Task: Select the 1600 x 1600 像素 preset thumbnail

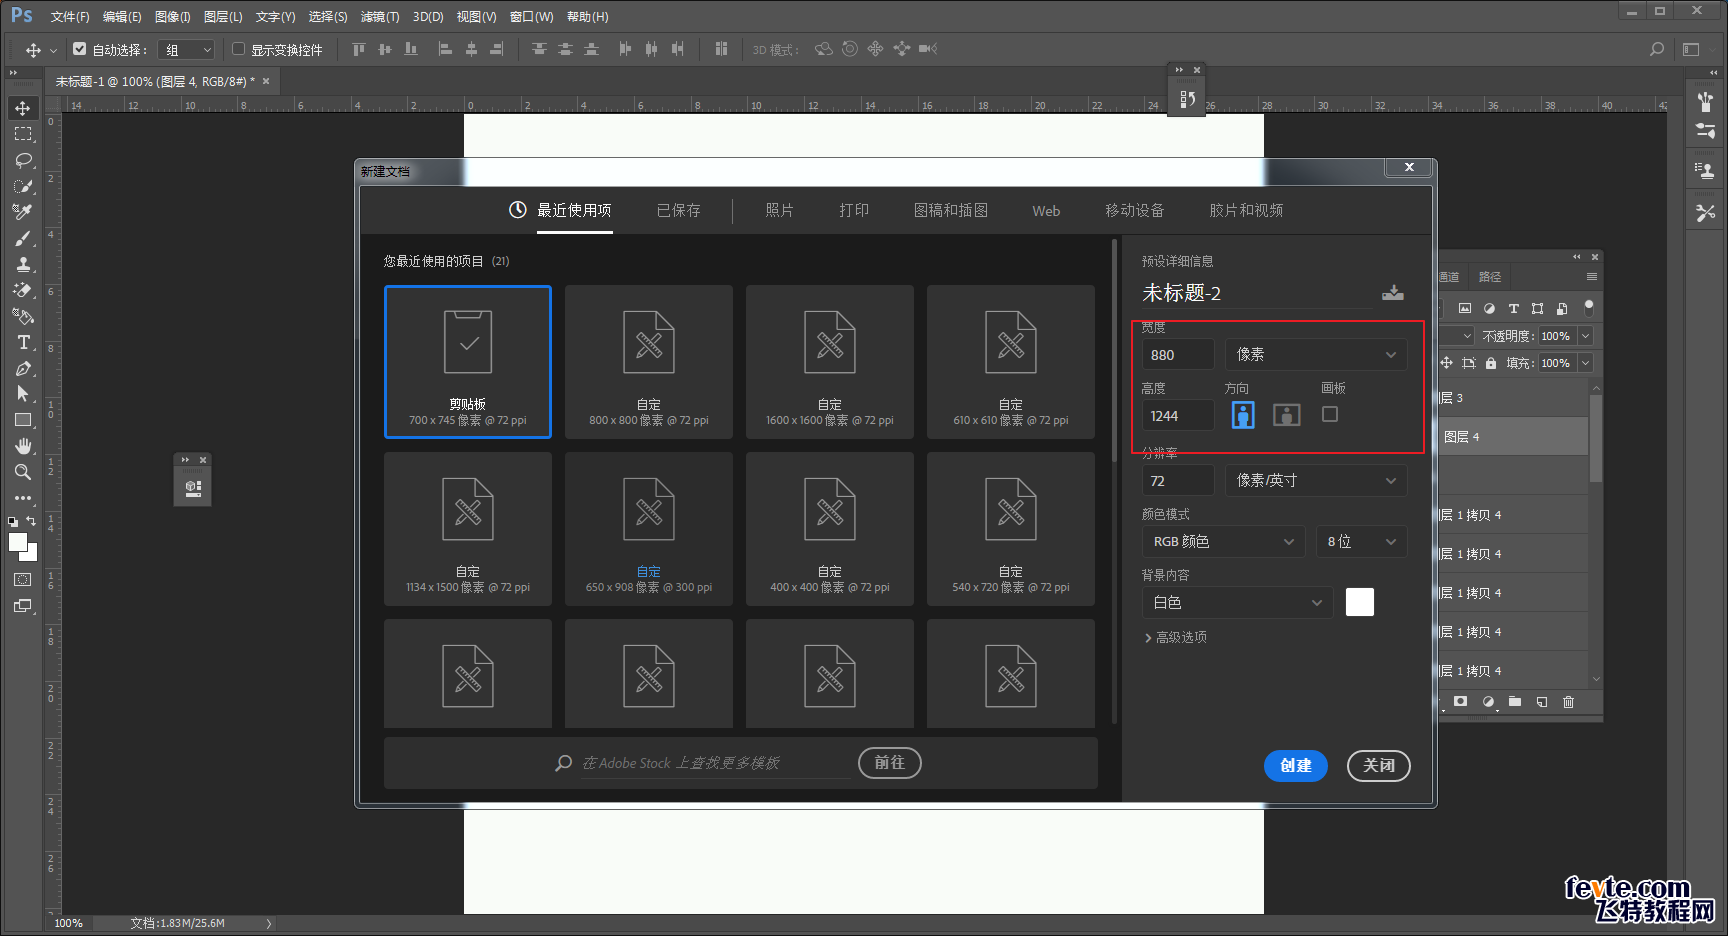Action: pyautogui.click(x=829, y=361)
